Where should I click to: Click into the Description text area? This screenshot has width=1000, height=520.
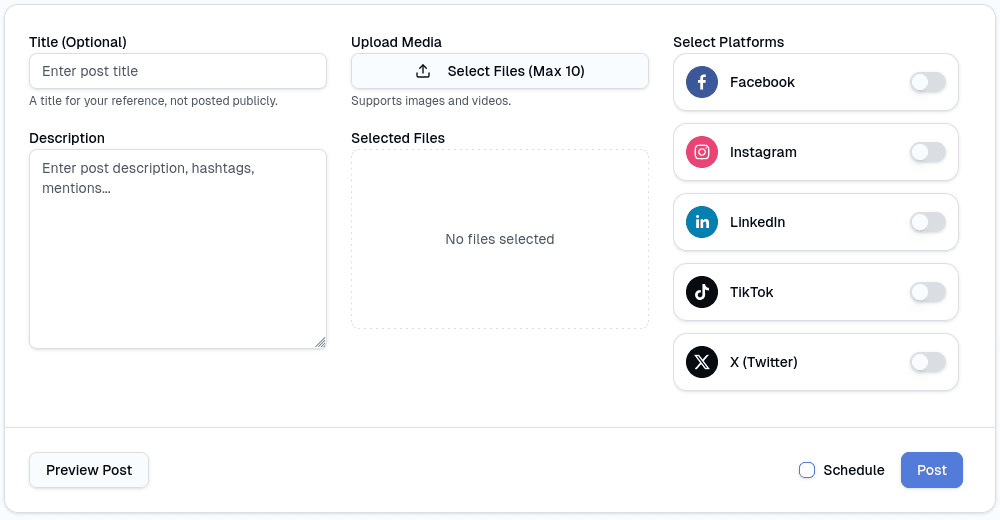tap(178, 249)
